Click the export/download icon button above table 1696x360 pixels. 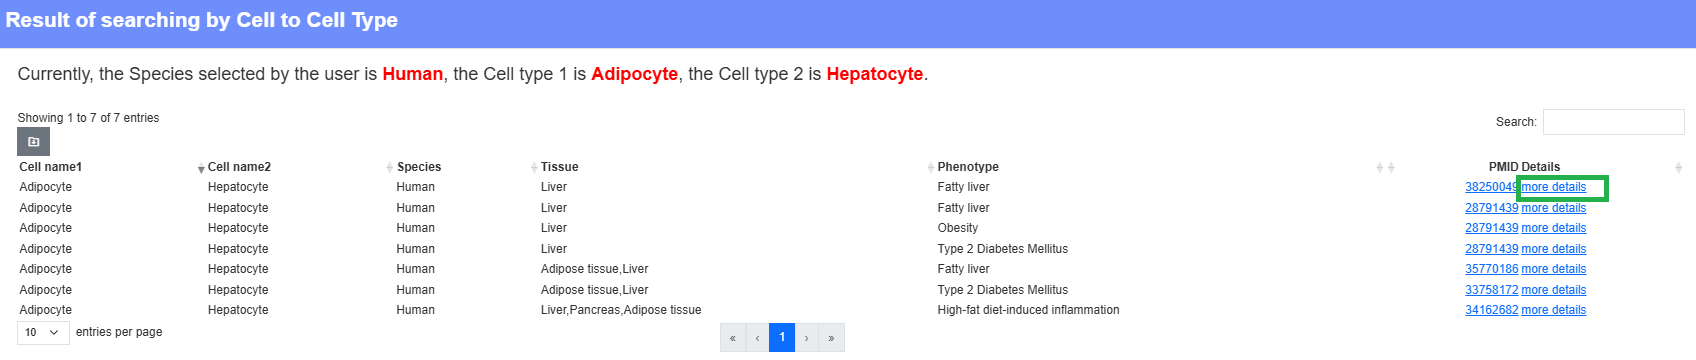click(33, 142)
